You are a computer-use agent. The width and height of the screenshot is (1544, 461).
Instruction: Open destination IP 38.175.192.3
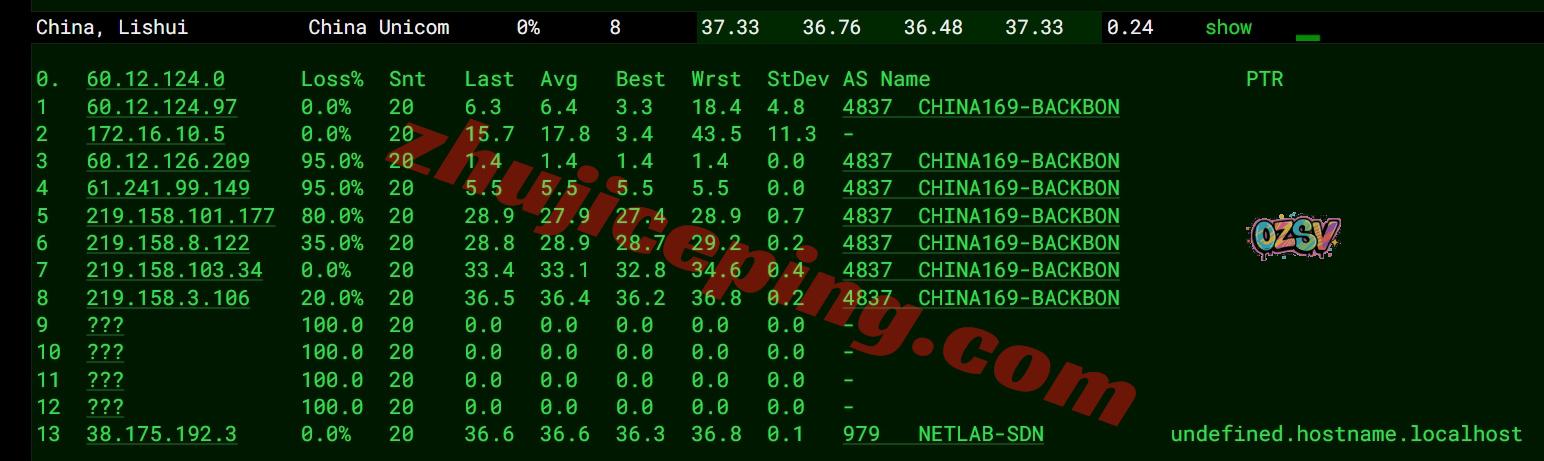(161, 434)
